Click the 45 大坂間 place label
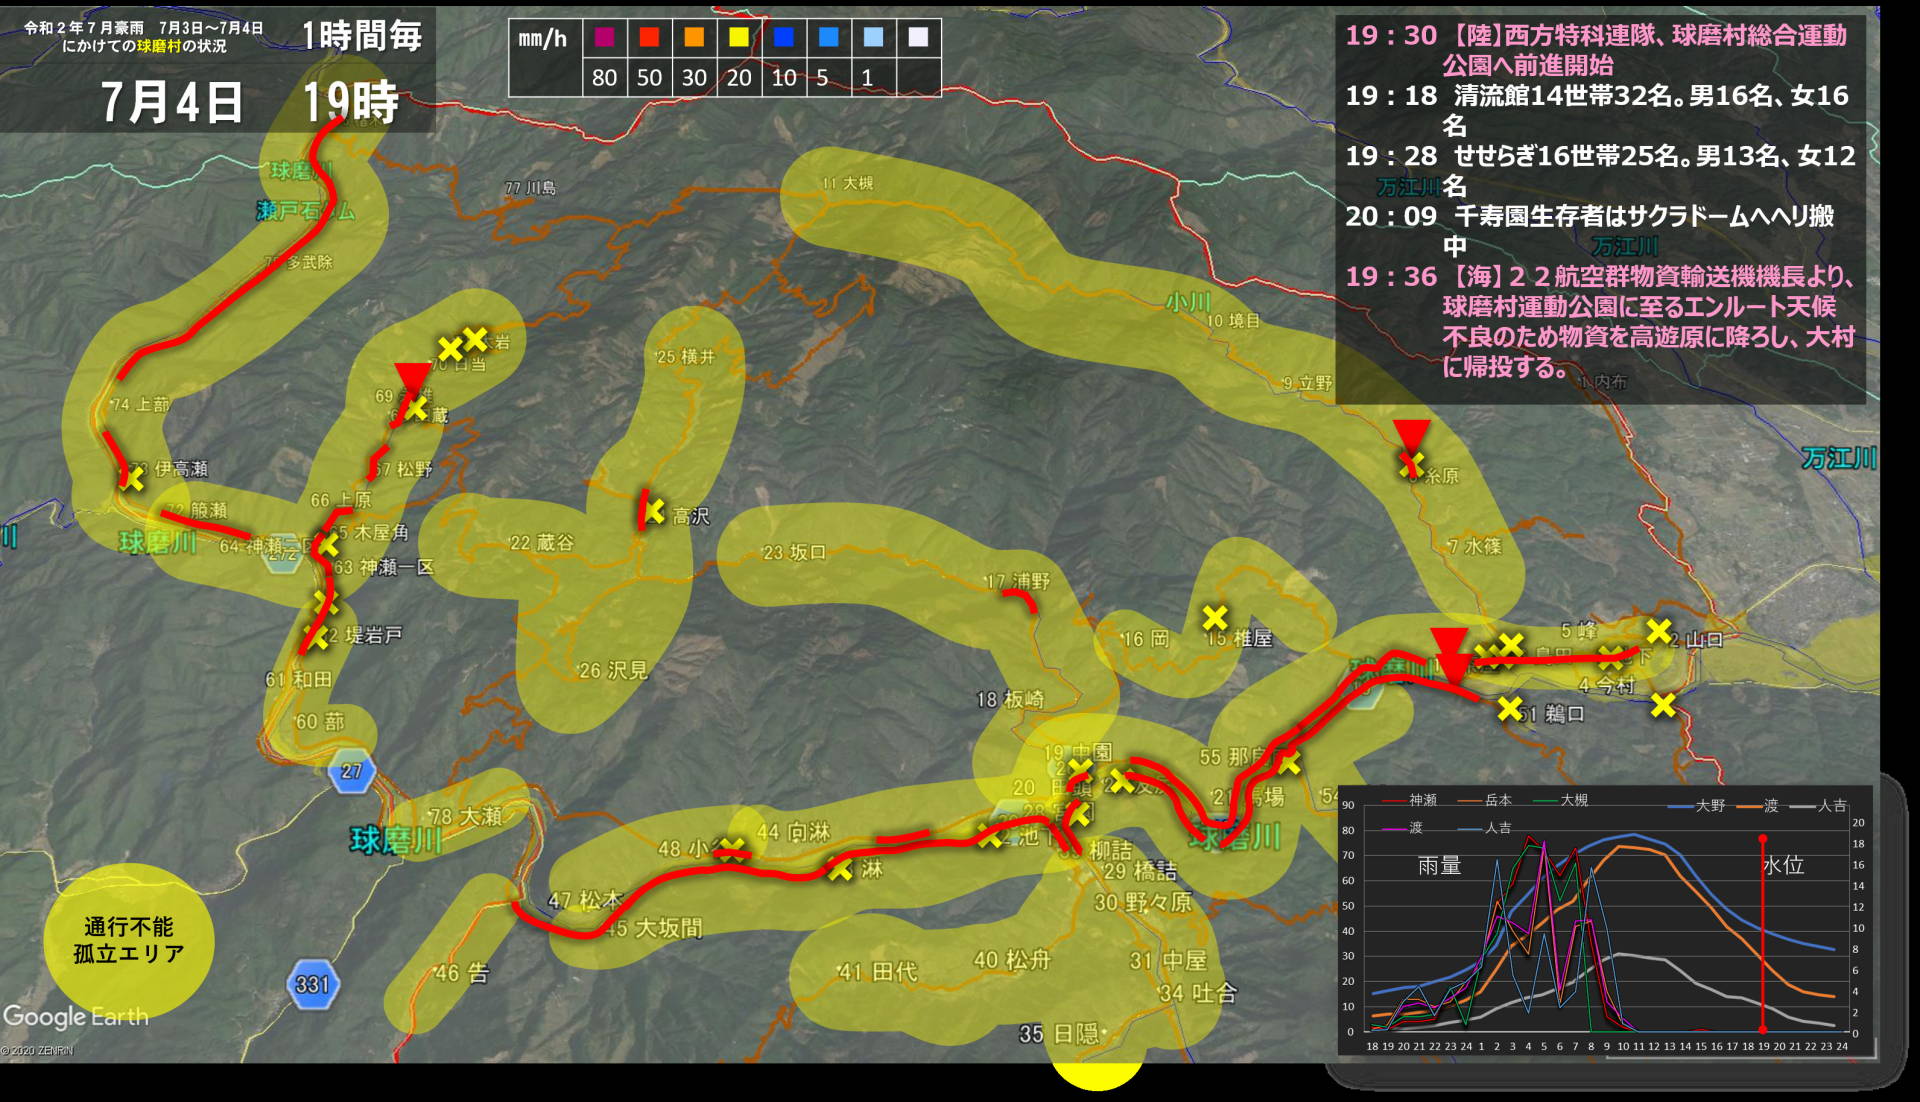Screen dimensions: 1920x1102 coord(653,928)
